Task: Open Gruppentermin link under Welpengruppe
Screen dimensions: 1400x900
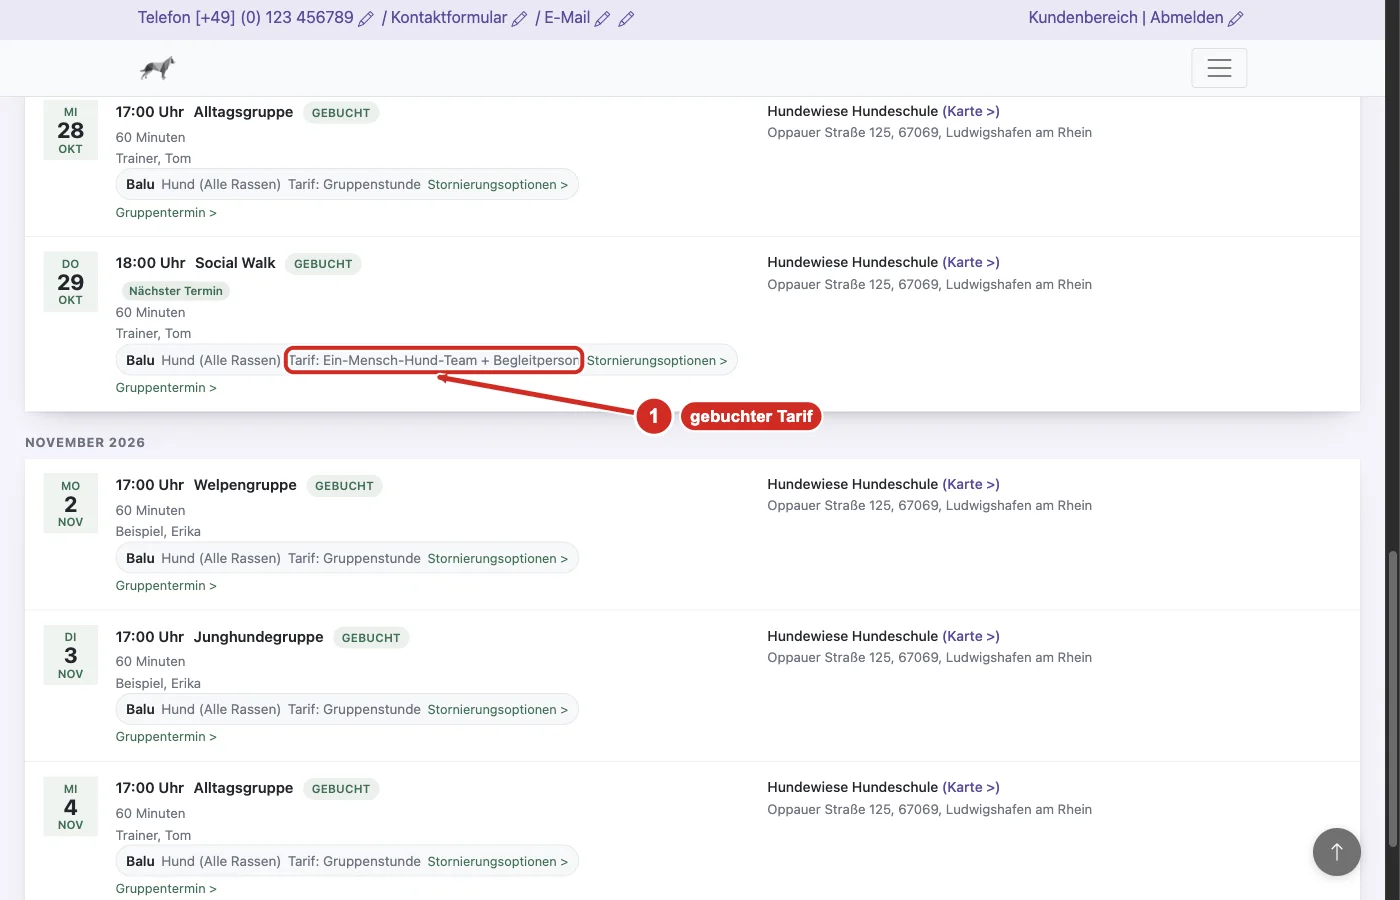Action: 166,585
